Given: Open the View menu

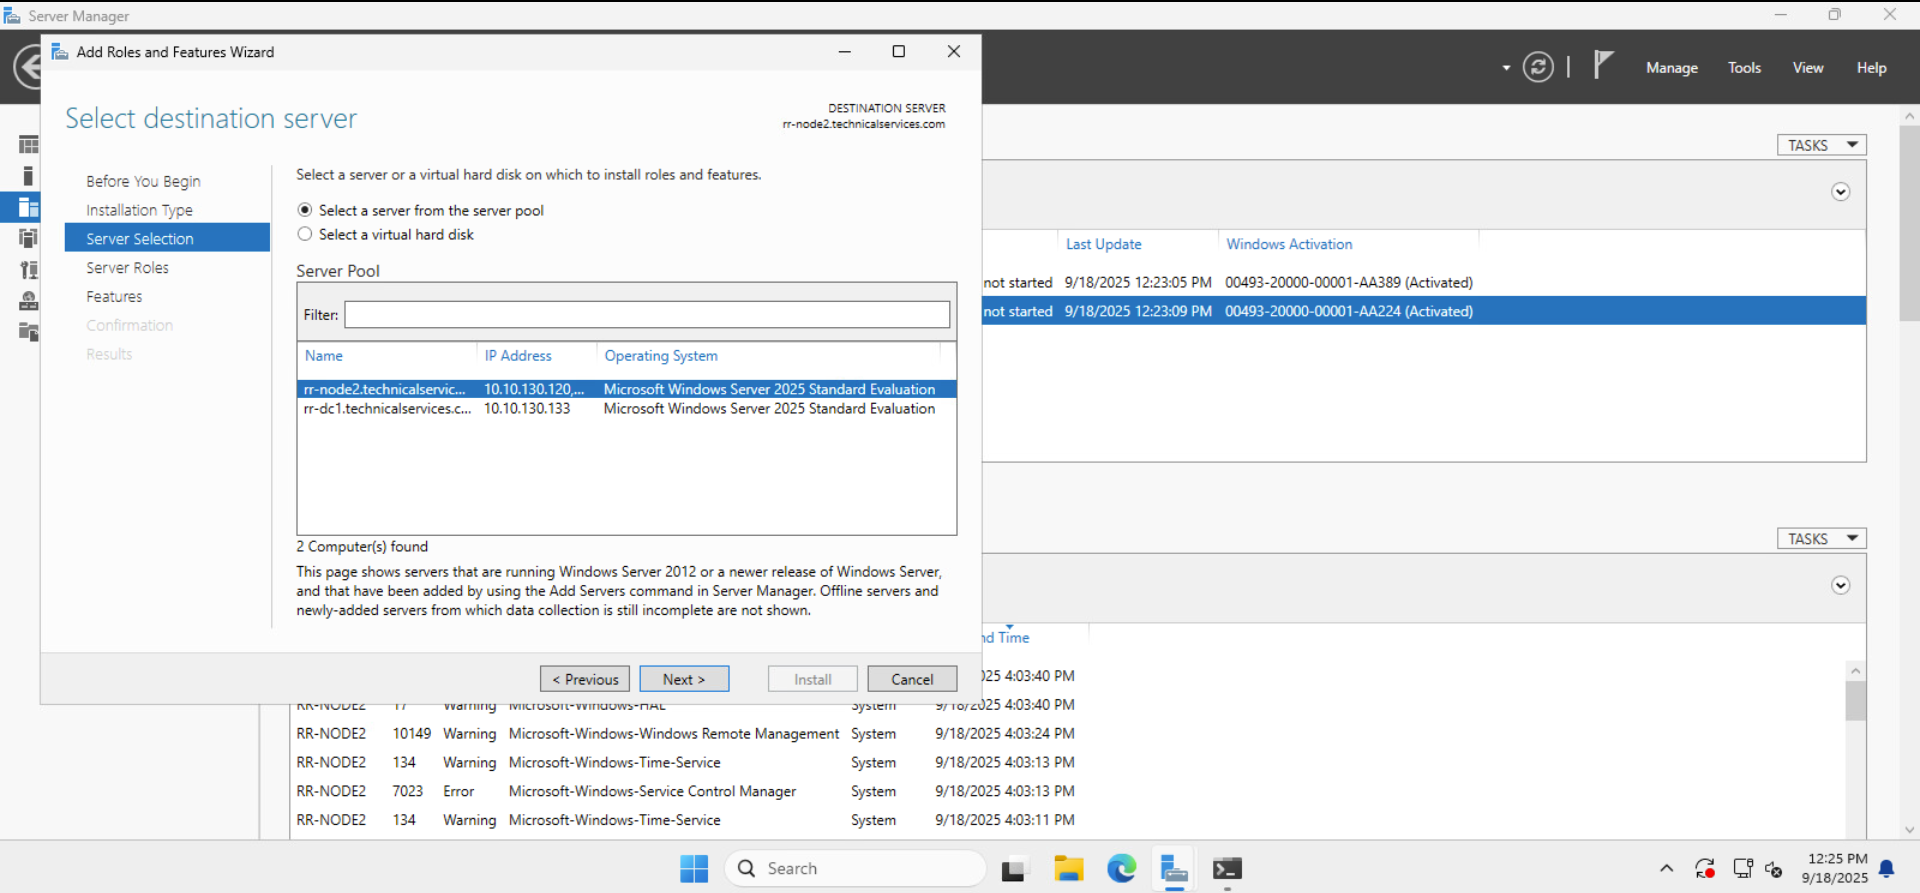Looking at the screenshot, I should [x=1808, y=68].
